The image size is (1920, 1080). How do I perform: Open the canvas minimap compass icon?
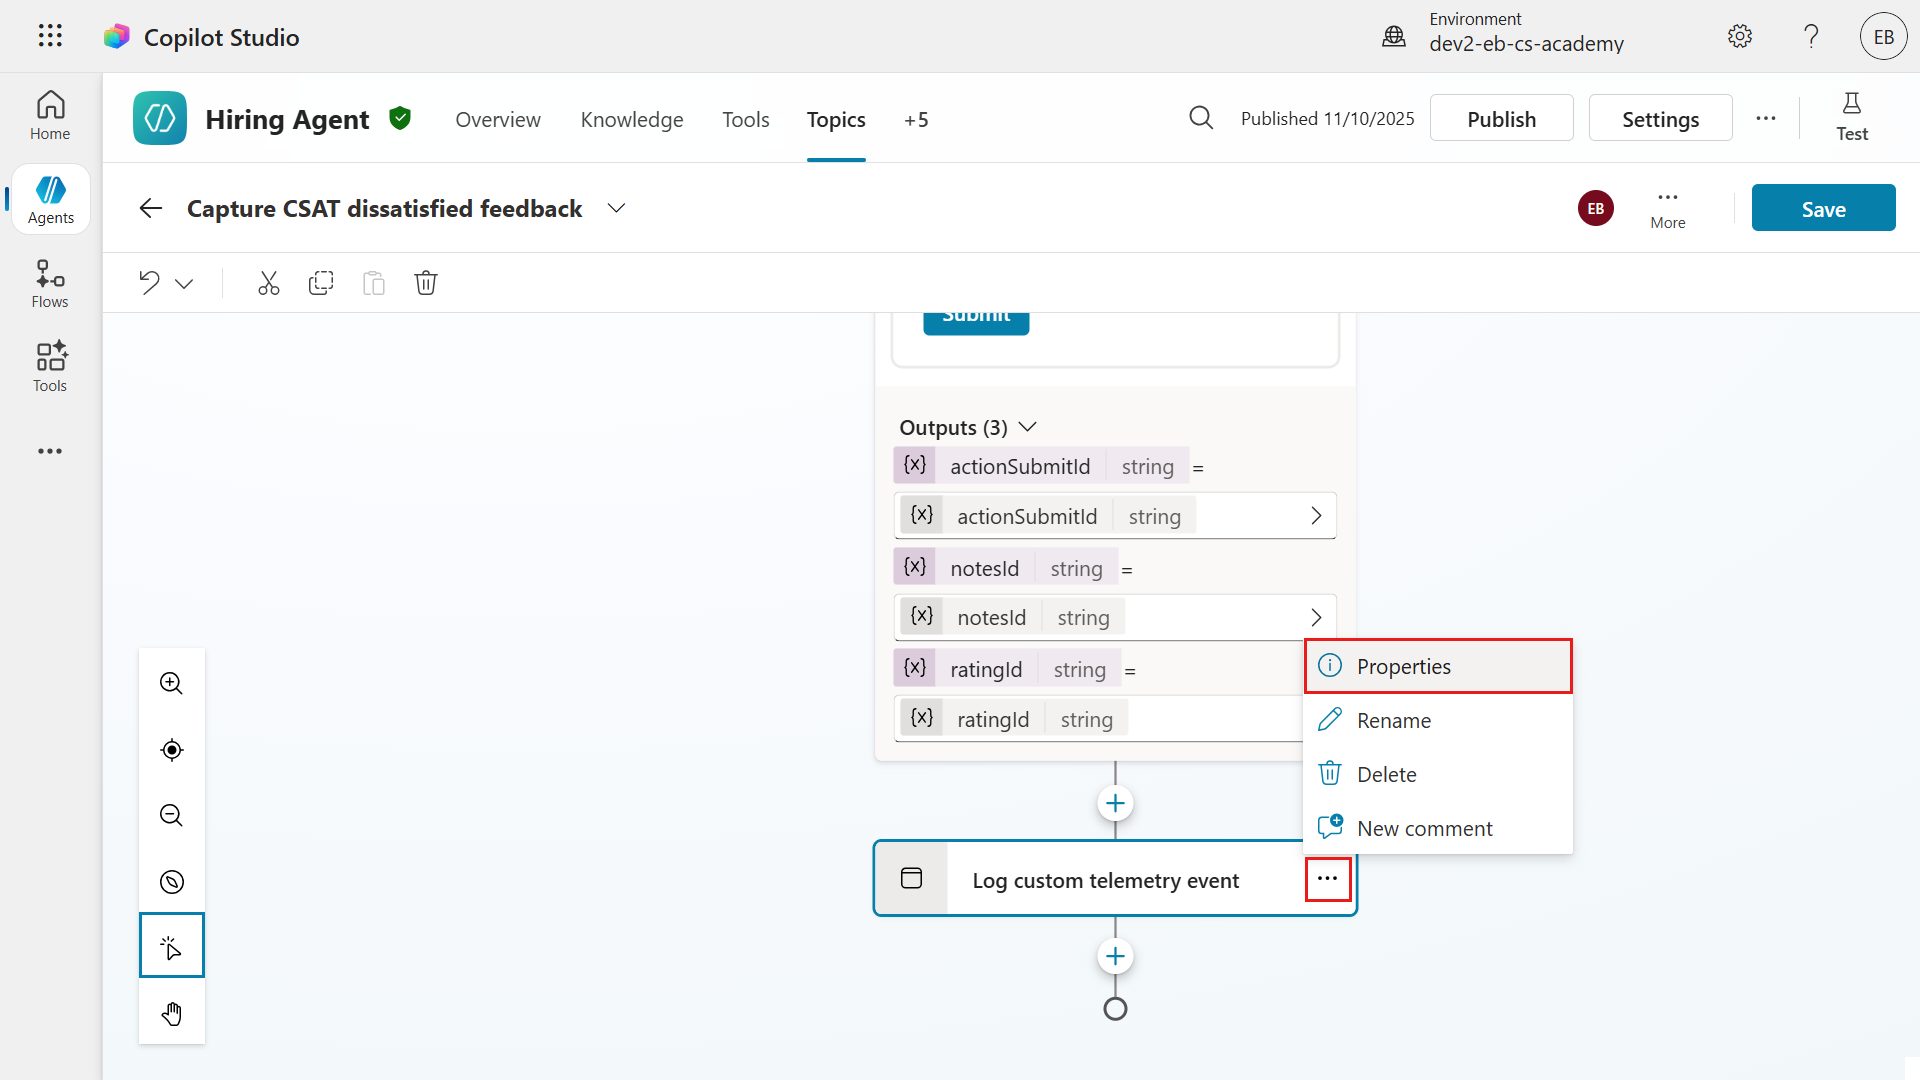(x=171, y=882)
